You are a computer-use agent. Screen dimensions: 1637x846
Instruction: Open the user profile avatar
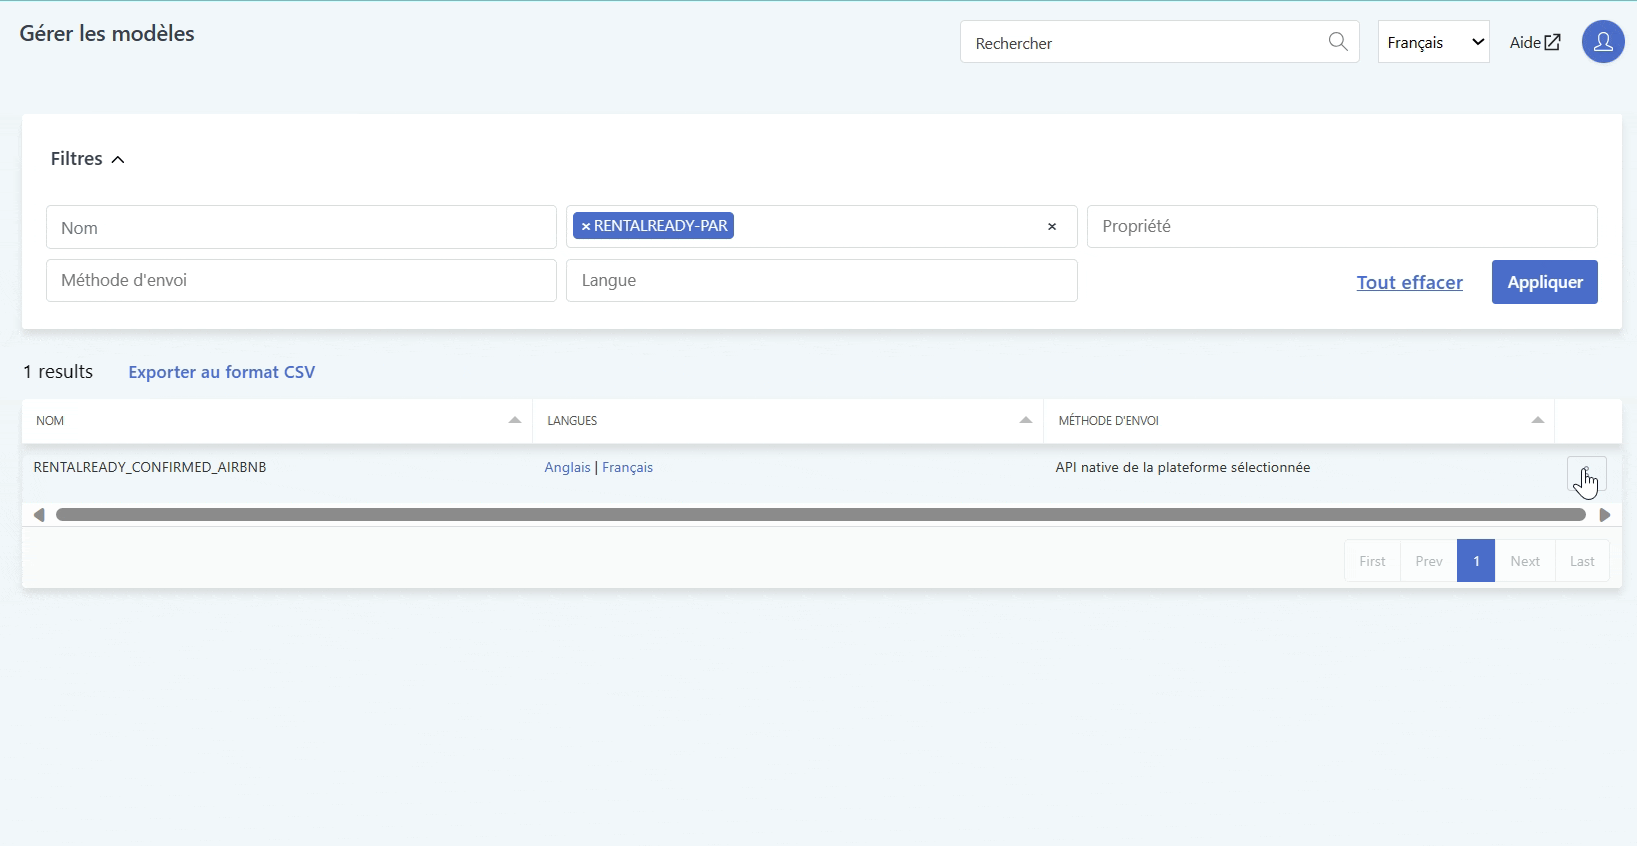click(x=1603, y=42)
